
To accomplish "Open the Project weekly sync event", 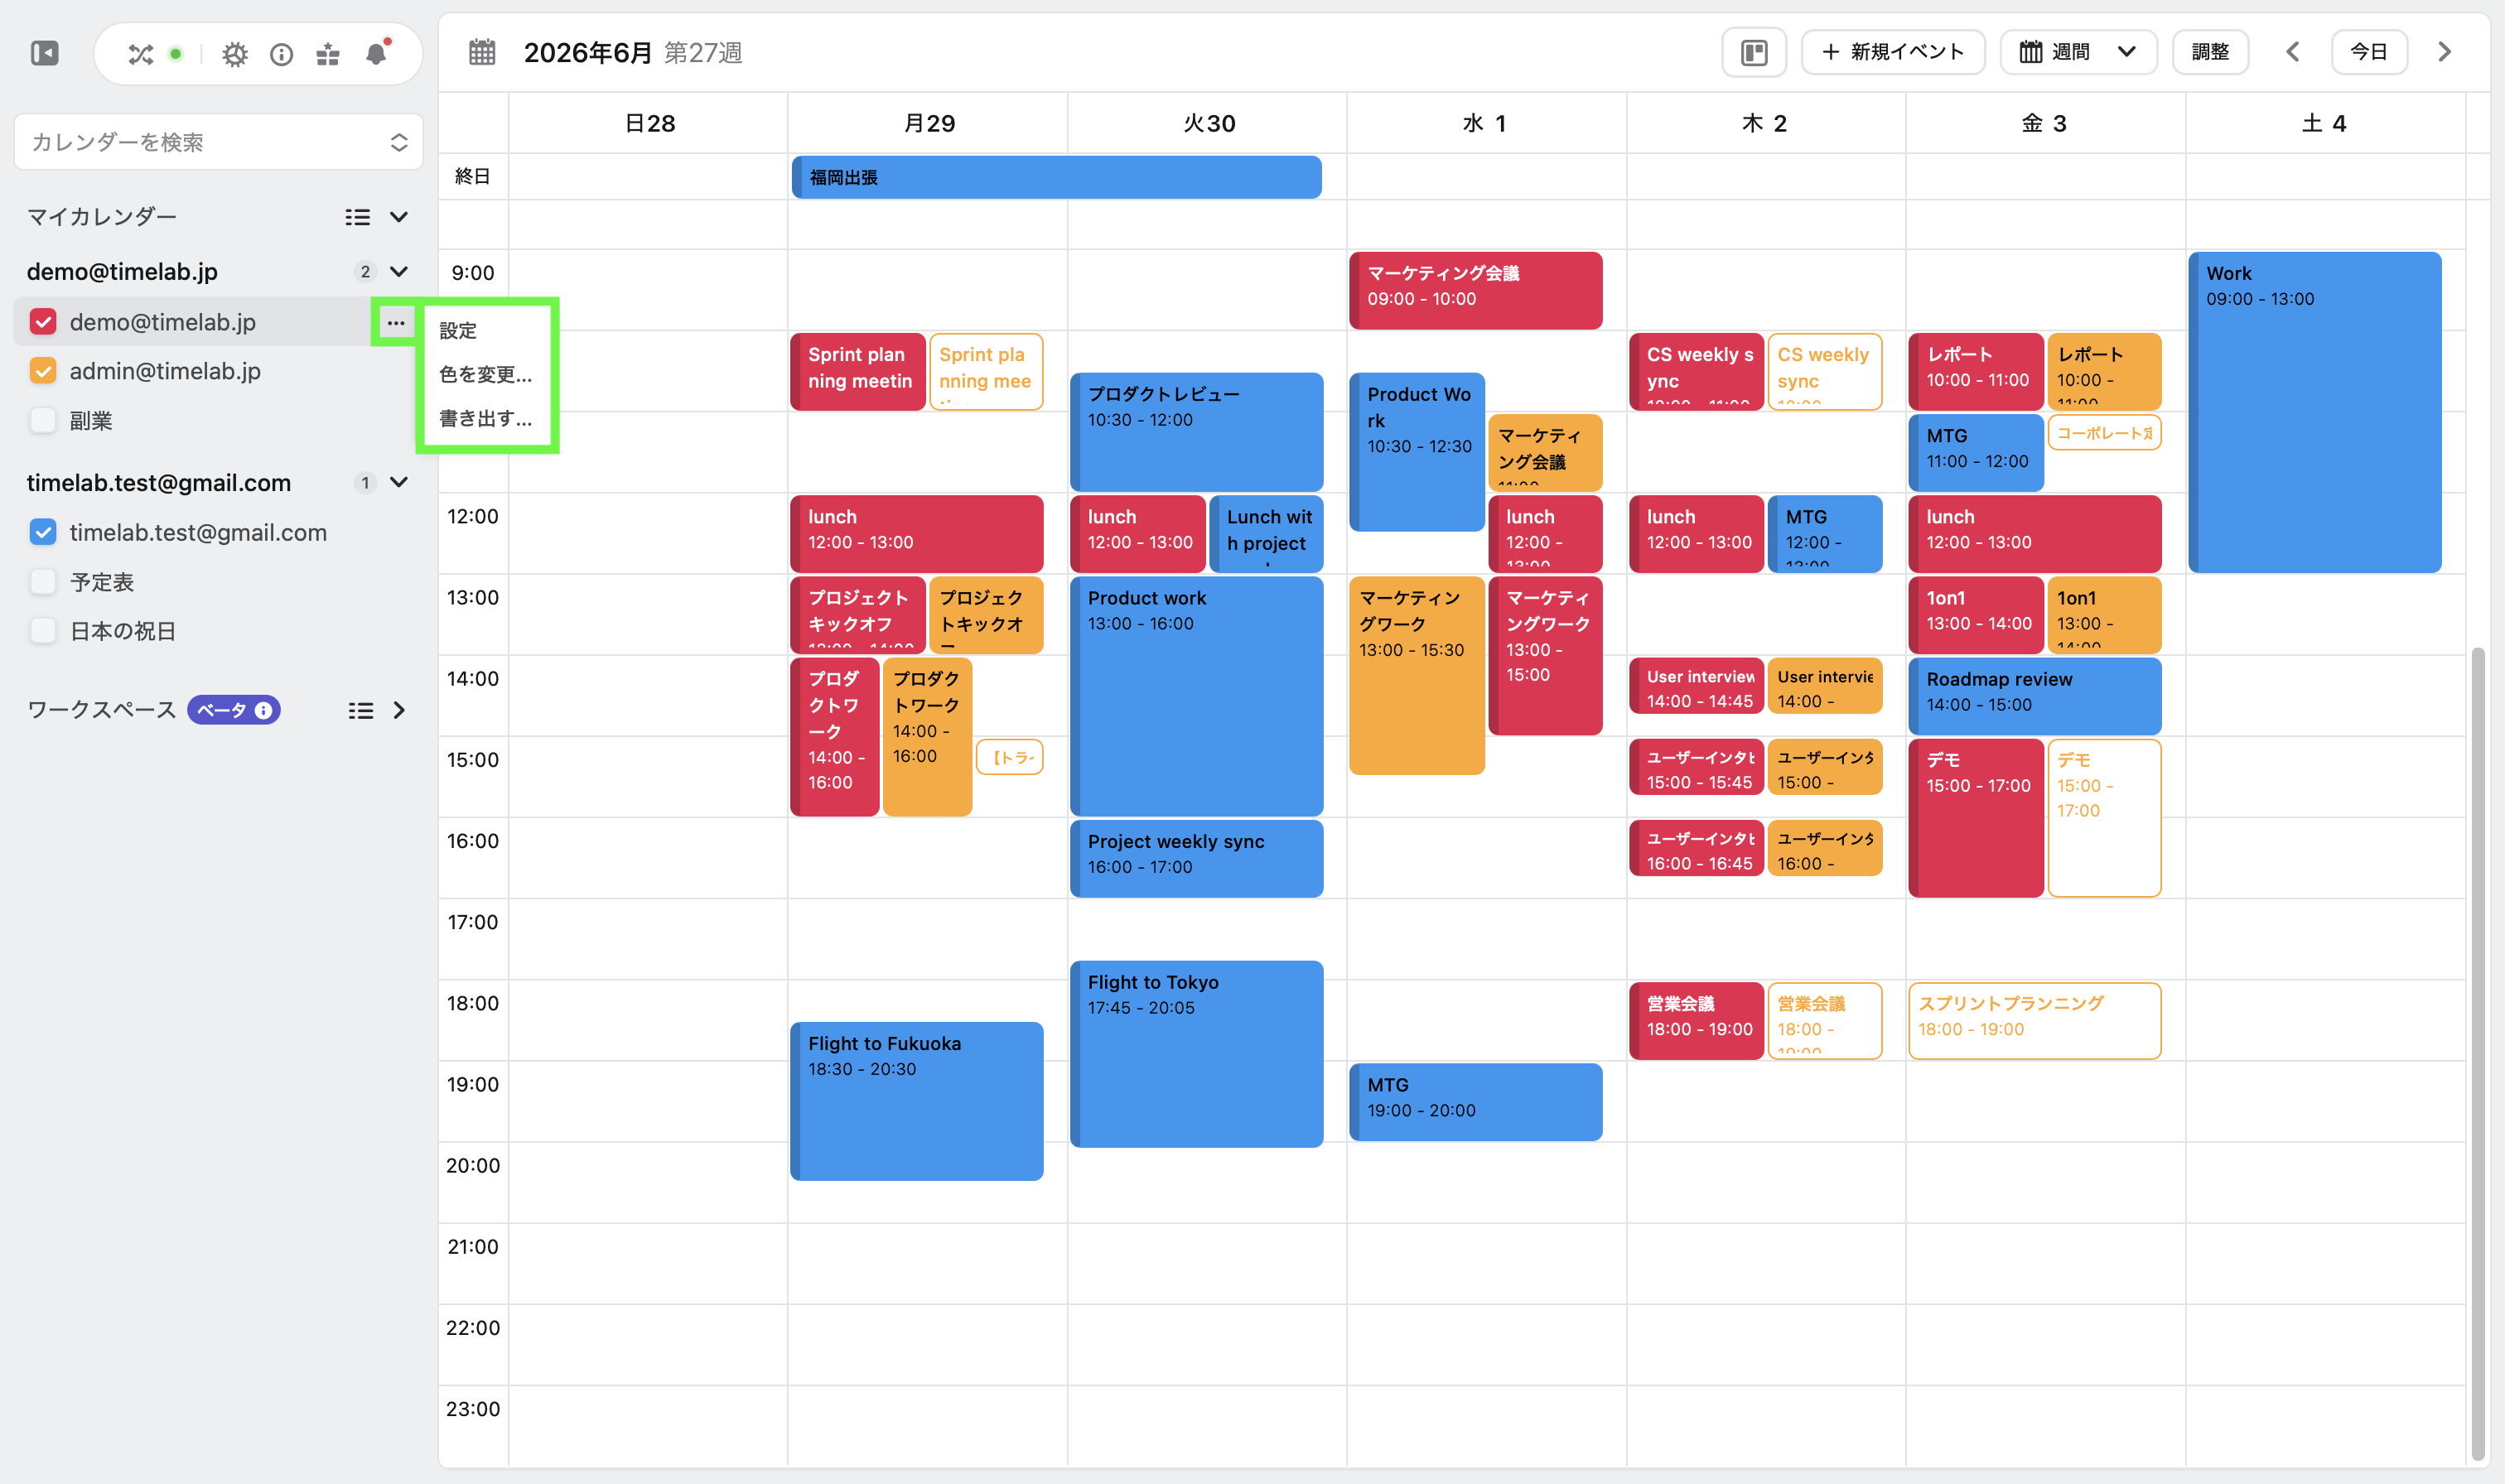I will pos(1196,858).
